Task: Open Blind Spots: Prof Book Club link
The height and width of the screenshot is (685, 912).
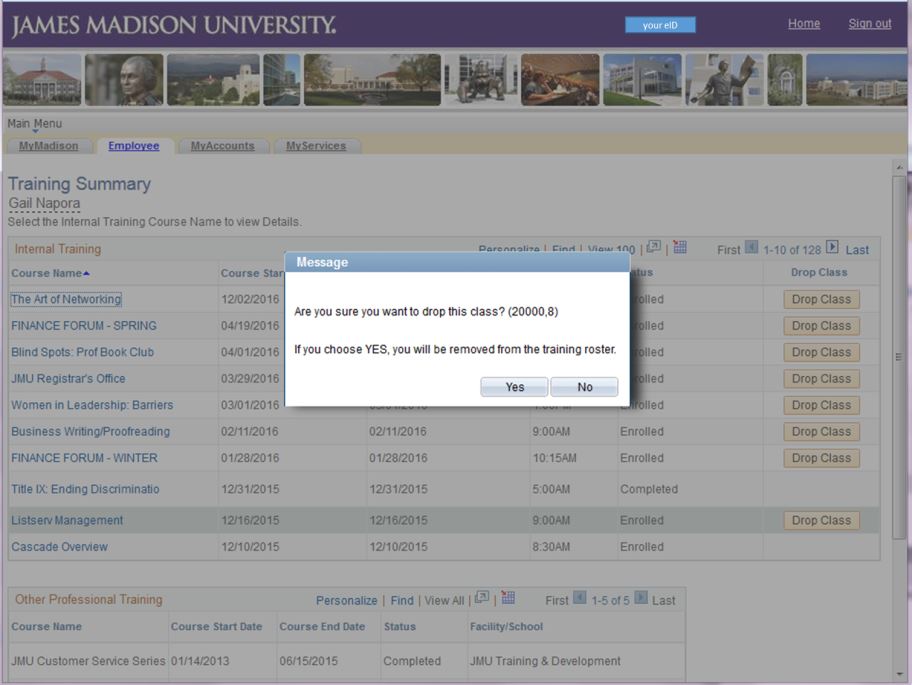Action: point(83,352)
